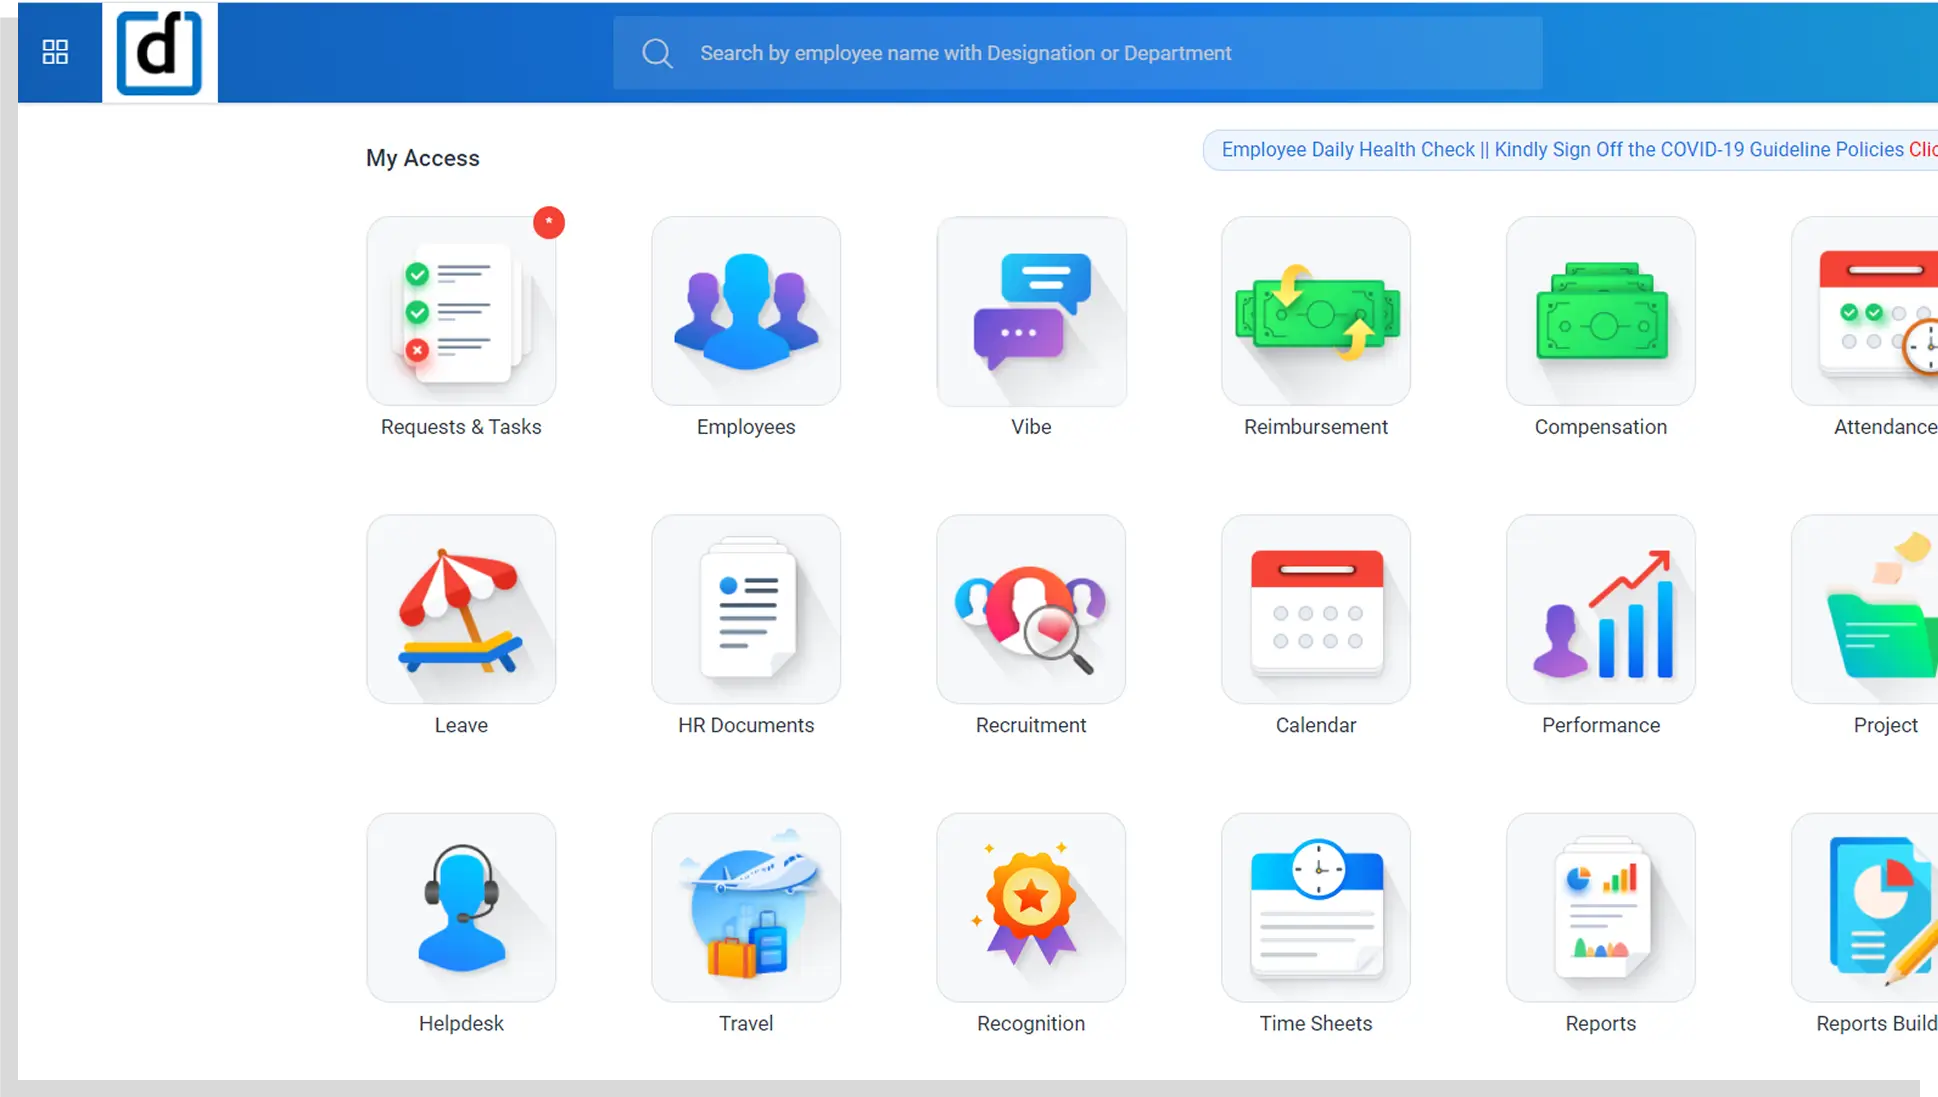
Task: Open the Recognition module
Action: 1031,907
